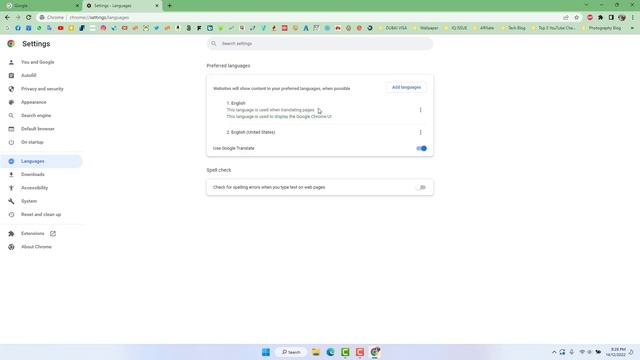Image resolution: width=640 pixels, height=360 pixels.
Task: Open Microsoft Edge from the taskbar
Action: click(331, 352)
